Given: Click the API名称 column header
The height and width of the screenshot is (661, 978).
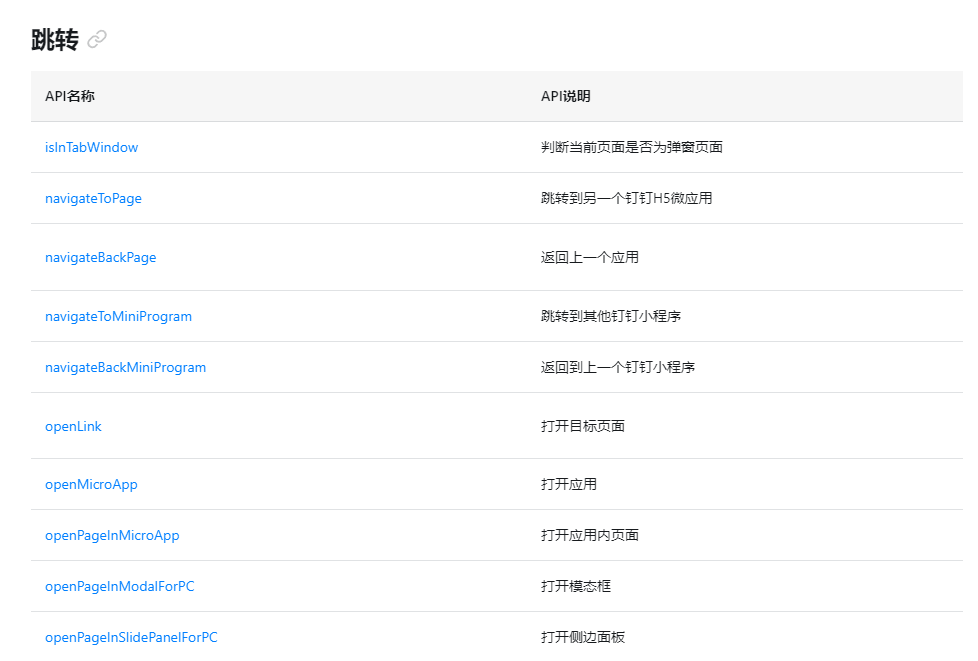Looking at the screenshot, I should coord(70,96).
